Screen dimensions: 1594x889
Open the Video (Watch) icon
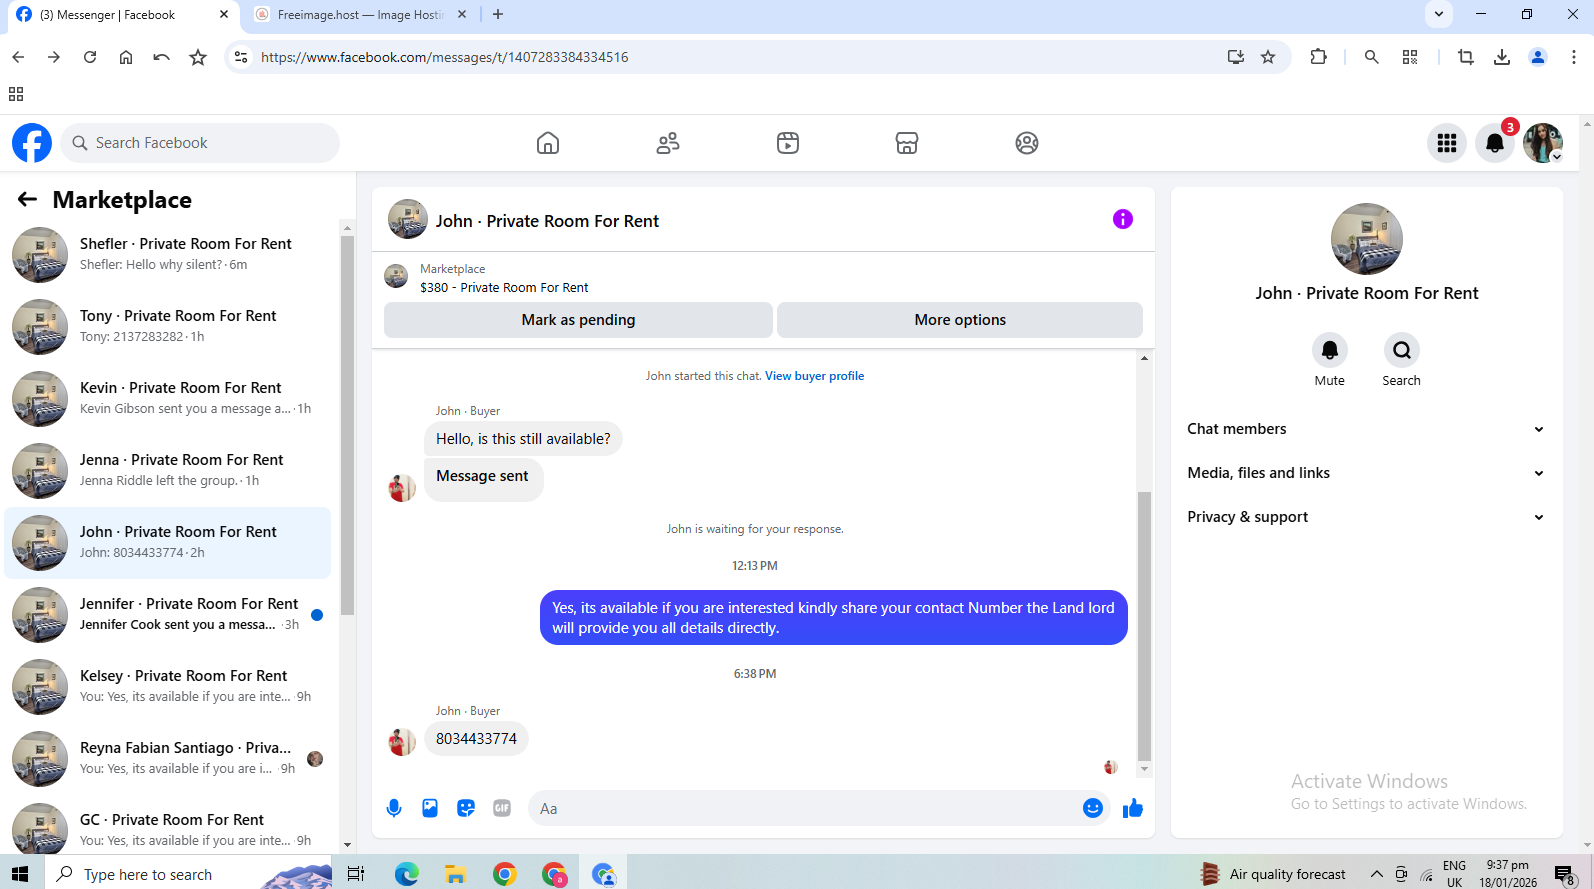(x=788, y=143)
